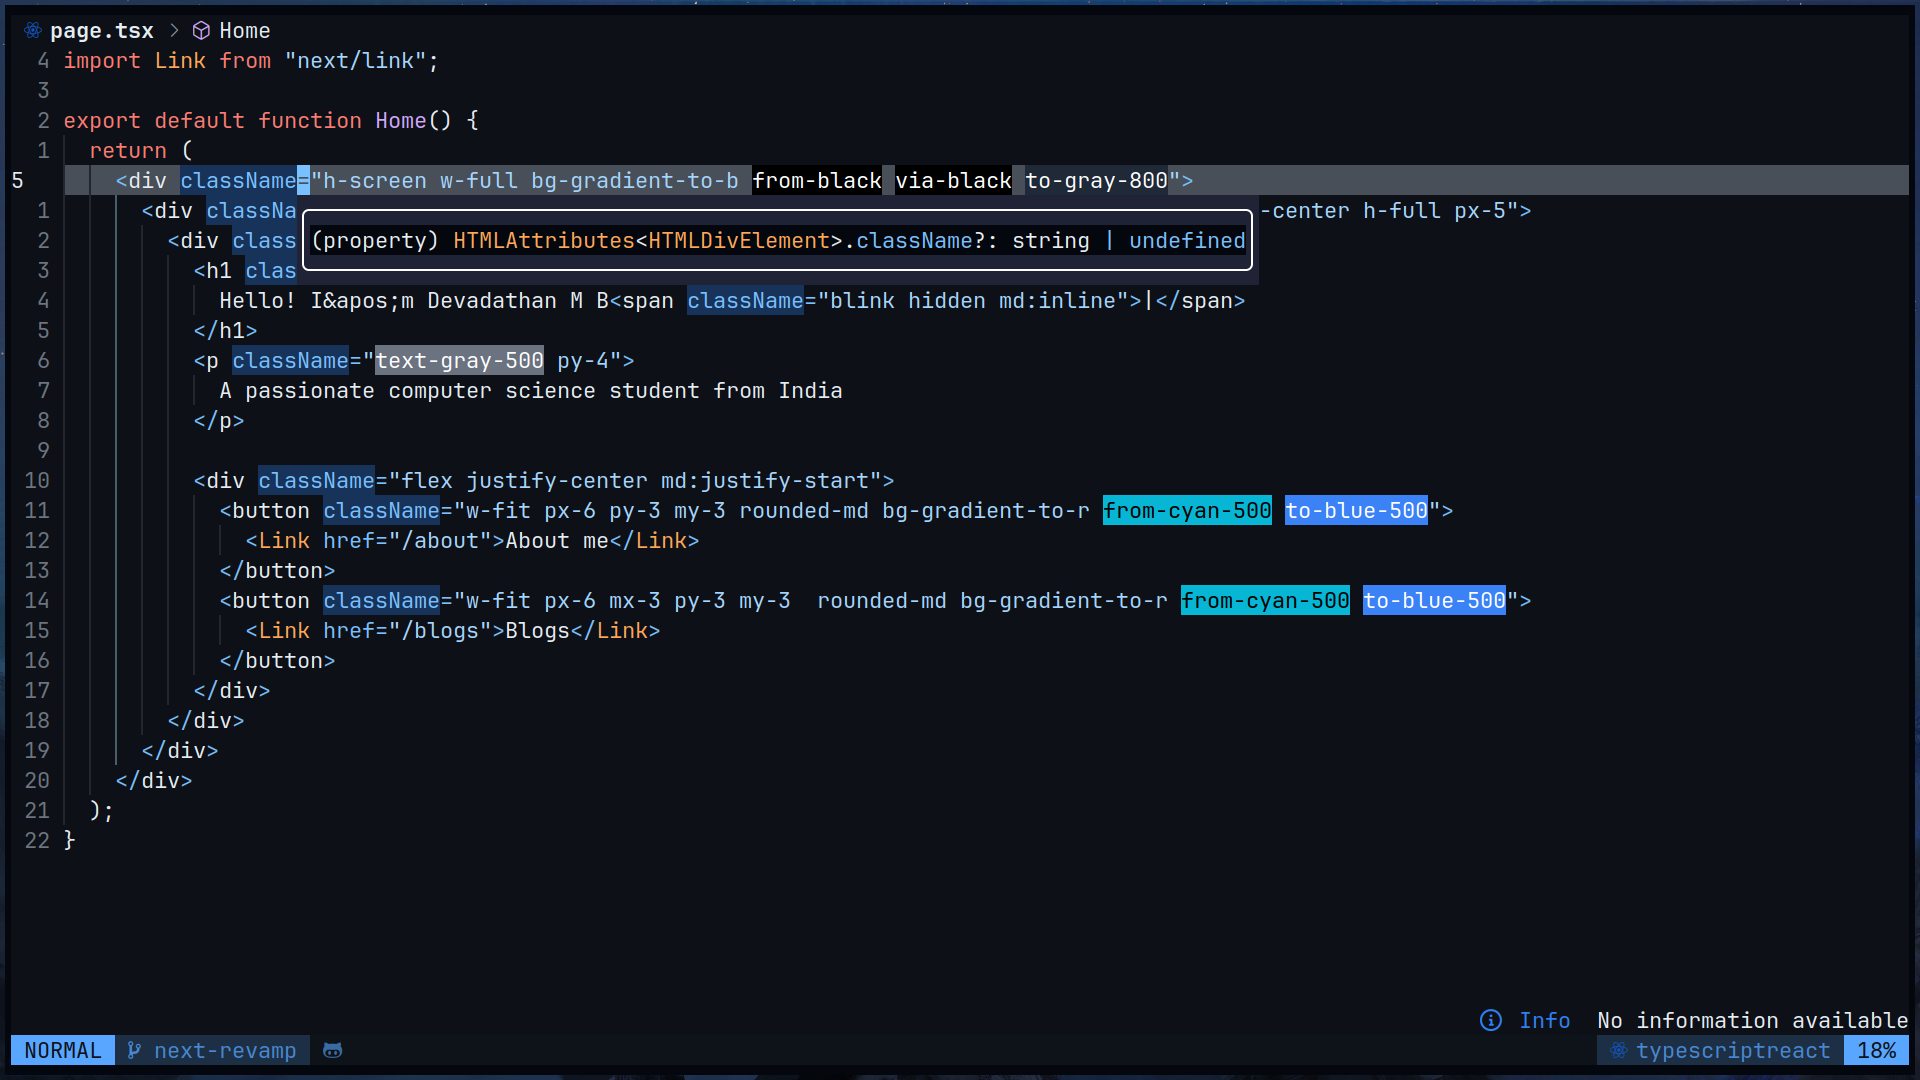Click the cube symbol icon before Home
This screenshot has height=1080, width=1920.
(x=201, y=30)
